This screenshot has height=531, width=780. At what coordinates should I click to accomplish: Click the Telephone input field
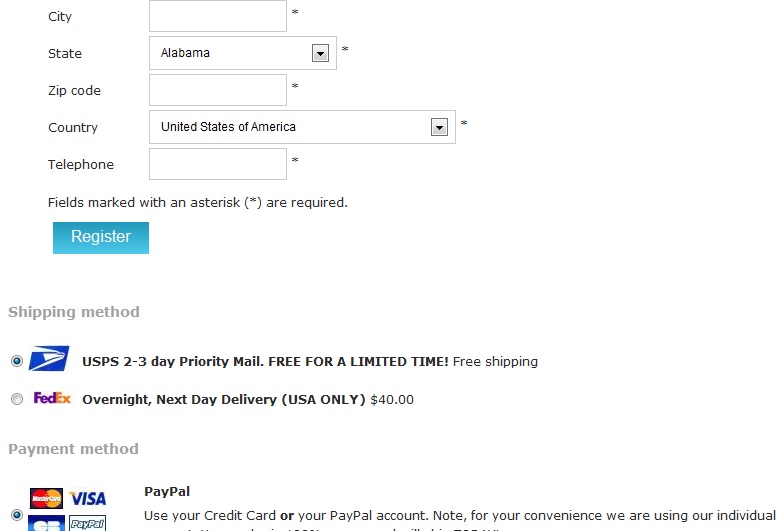218,164
